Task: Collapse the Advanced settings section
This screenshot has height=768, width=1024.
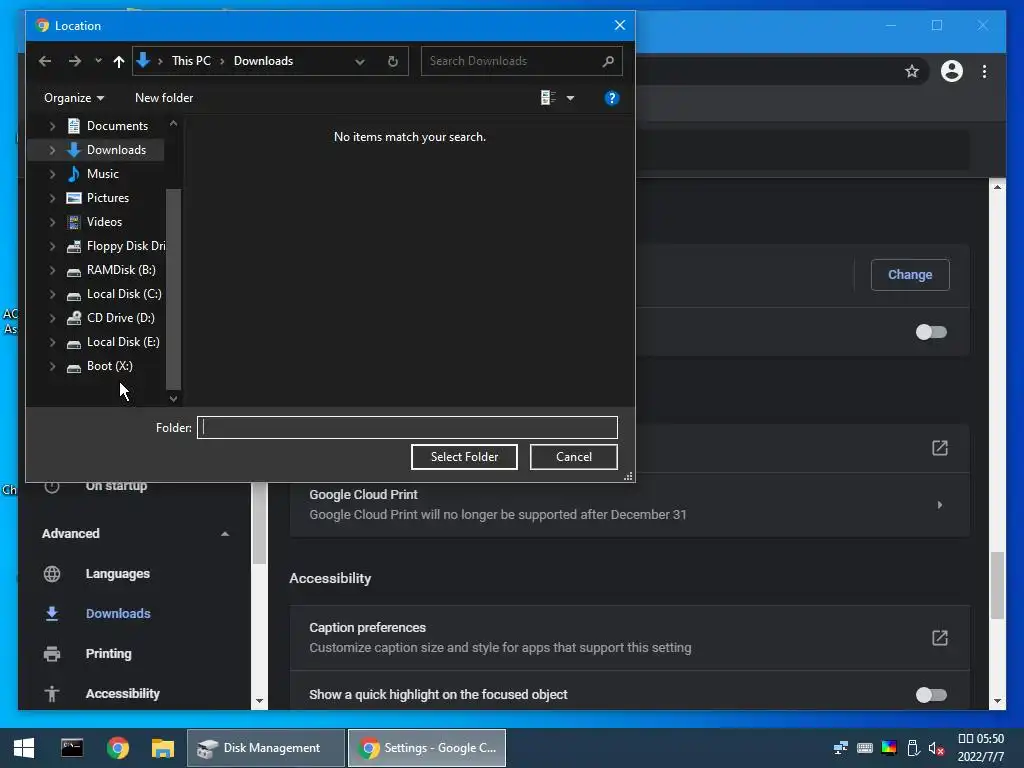Action: (225, 534)
